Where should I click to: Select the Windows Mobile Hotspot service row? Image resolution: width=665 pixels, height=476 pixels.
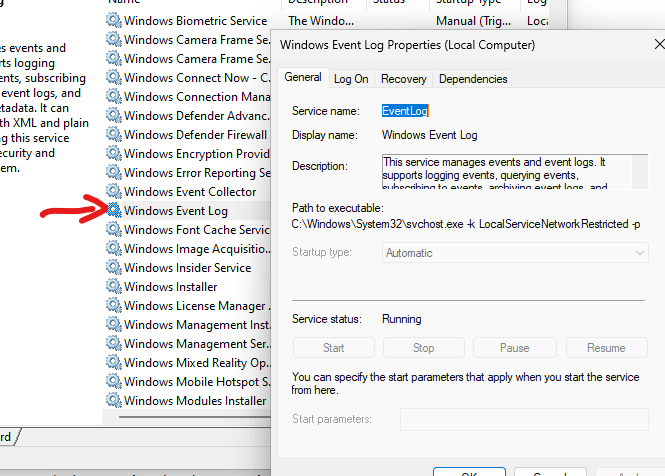(x=187, y=382)
